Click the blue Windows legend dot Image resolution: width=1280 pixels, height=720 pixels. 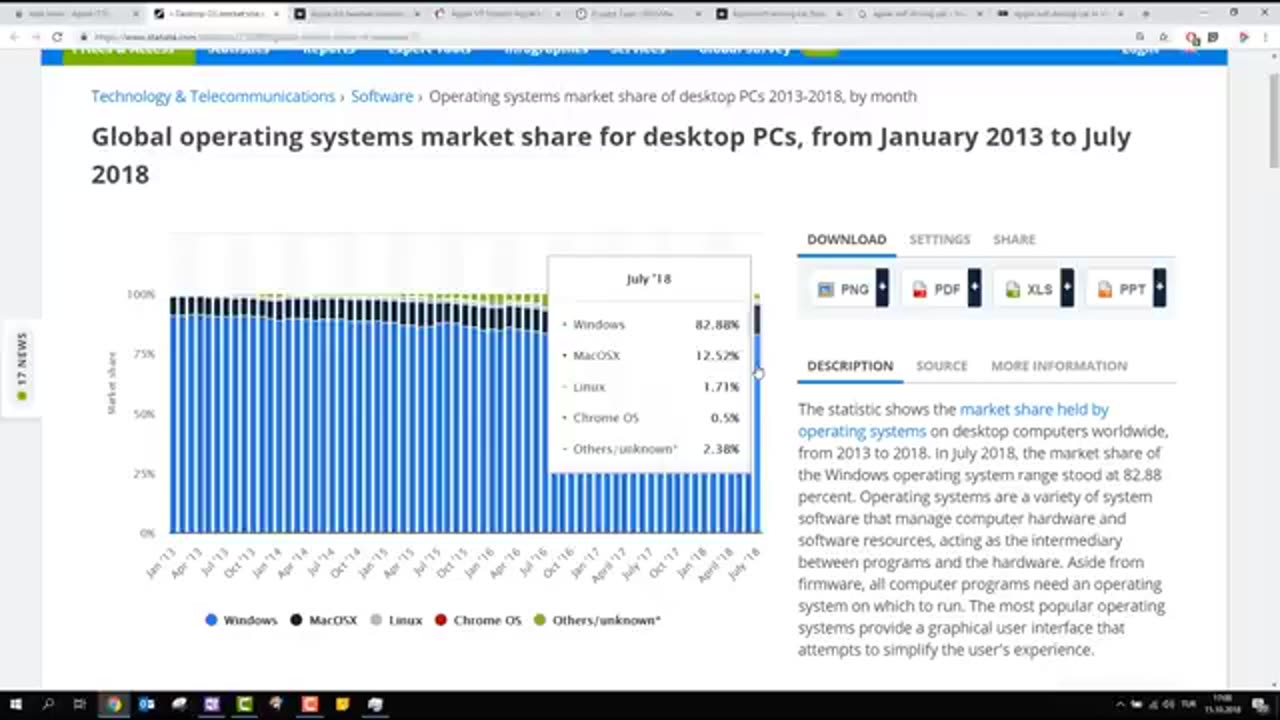pyautogui.click(x=211, y=620)
